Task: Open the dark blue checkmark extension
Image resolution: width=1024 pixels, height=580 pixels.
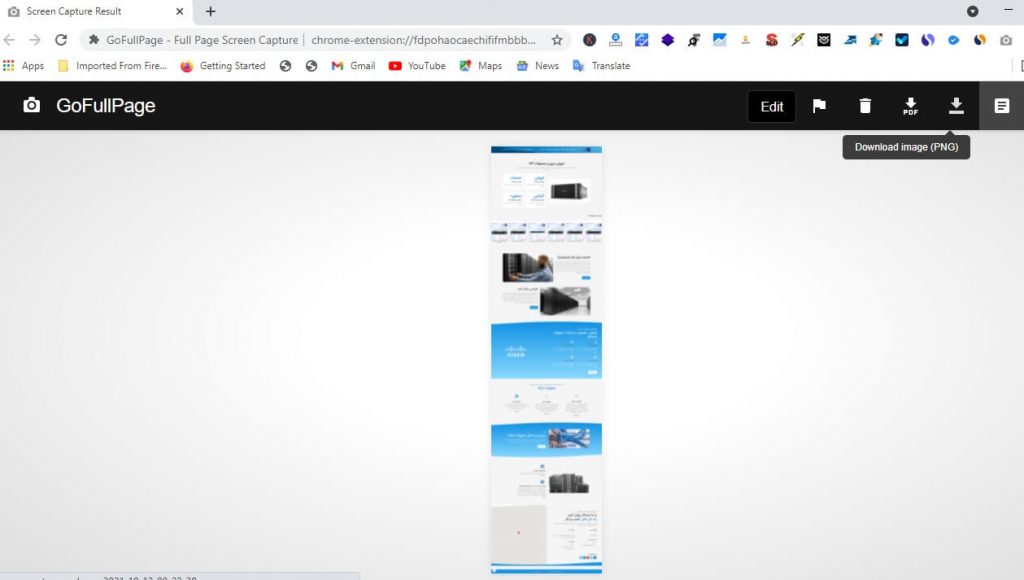Action: click(902, 40)
